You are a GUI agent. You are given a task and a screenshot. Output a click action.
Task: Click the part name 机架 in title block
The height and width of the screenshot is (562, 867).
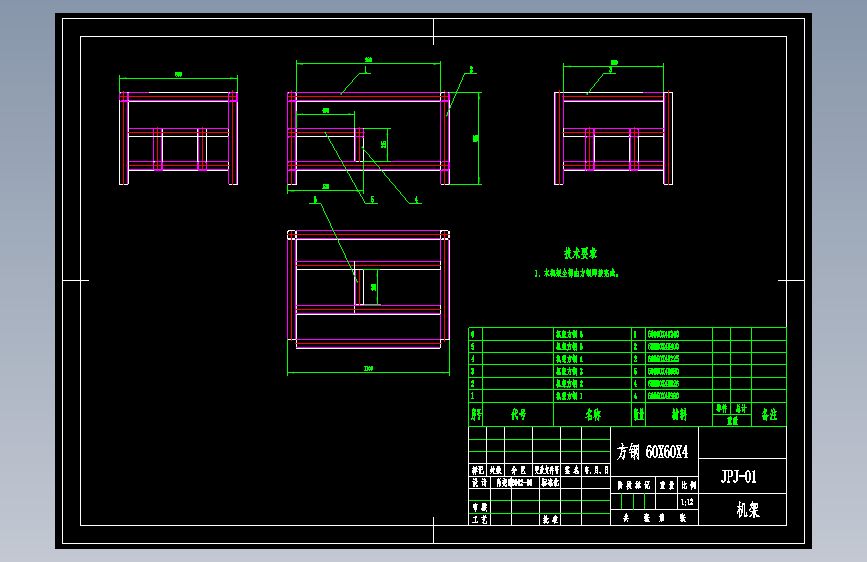pos(748,509)
